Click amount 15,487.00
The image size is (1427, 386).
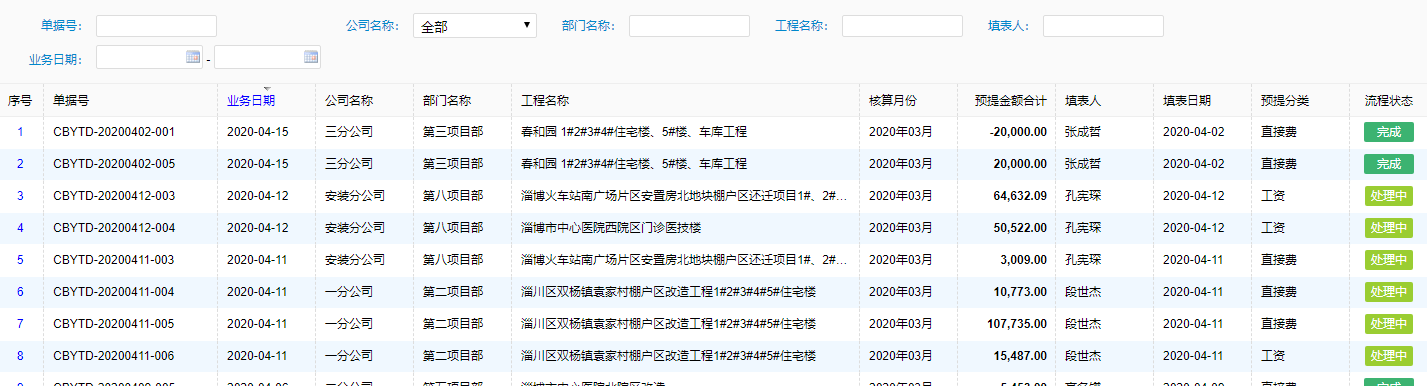(x=1020, y=356)
